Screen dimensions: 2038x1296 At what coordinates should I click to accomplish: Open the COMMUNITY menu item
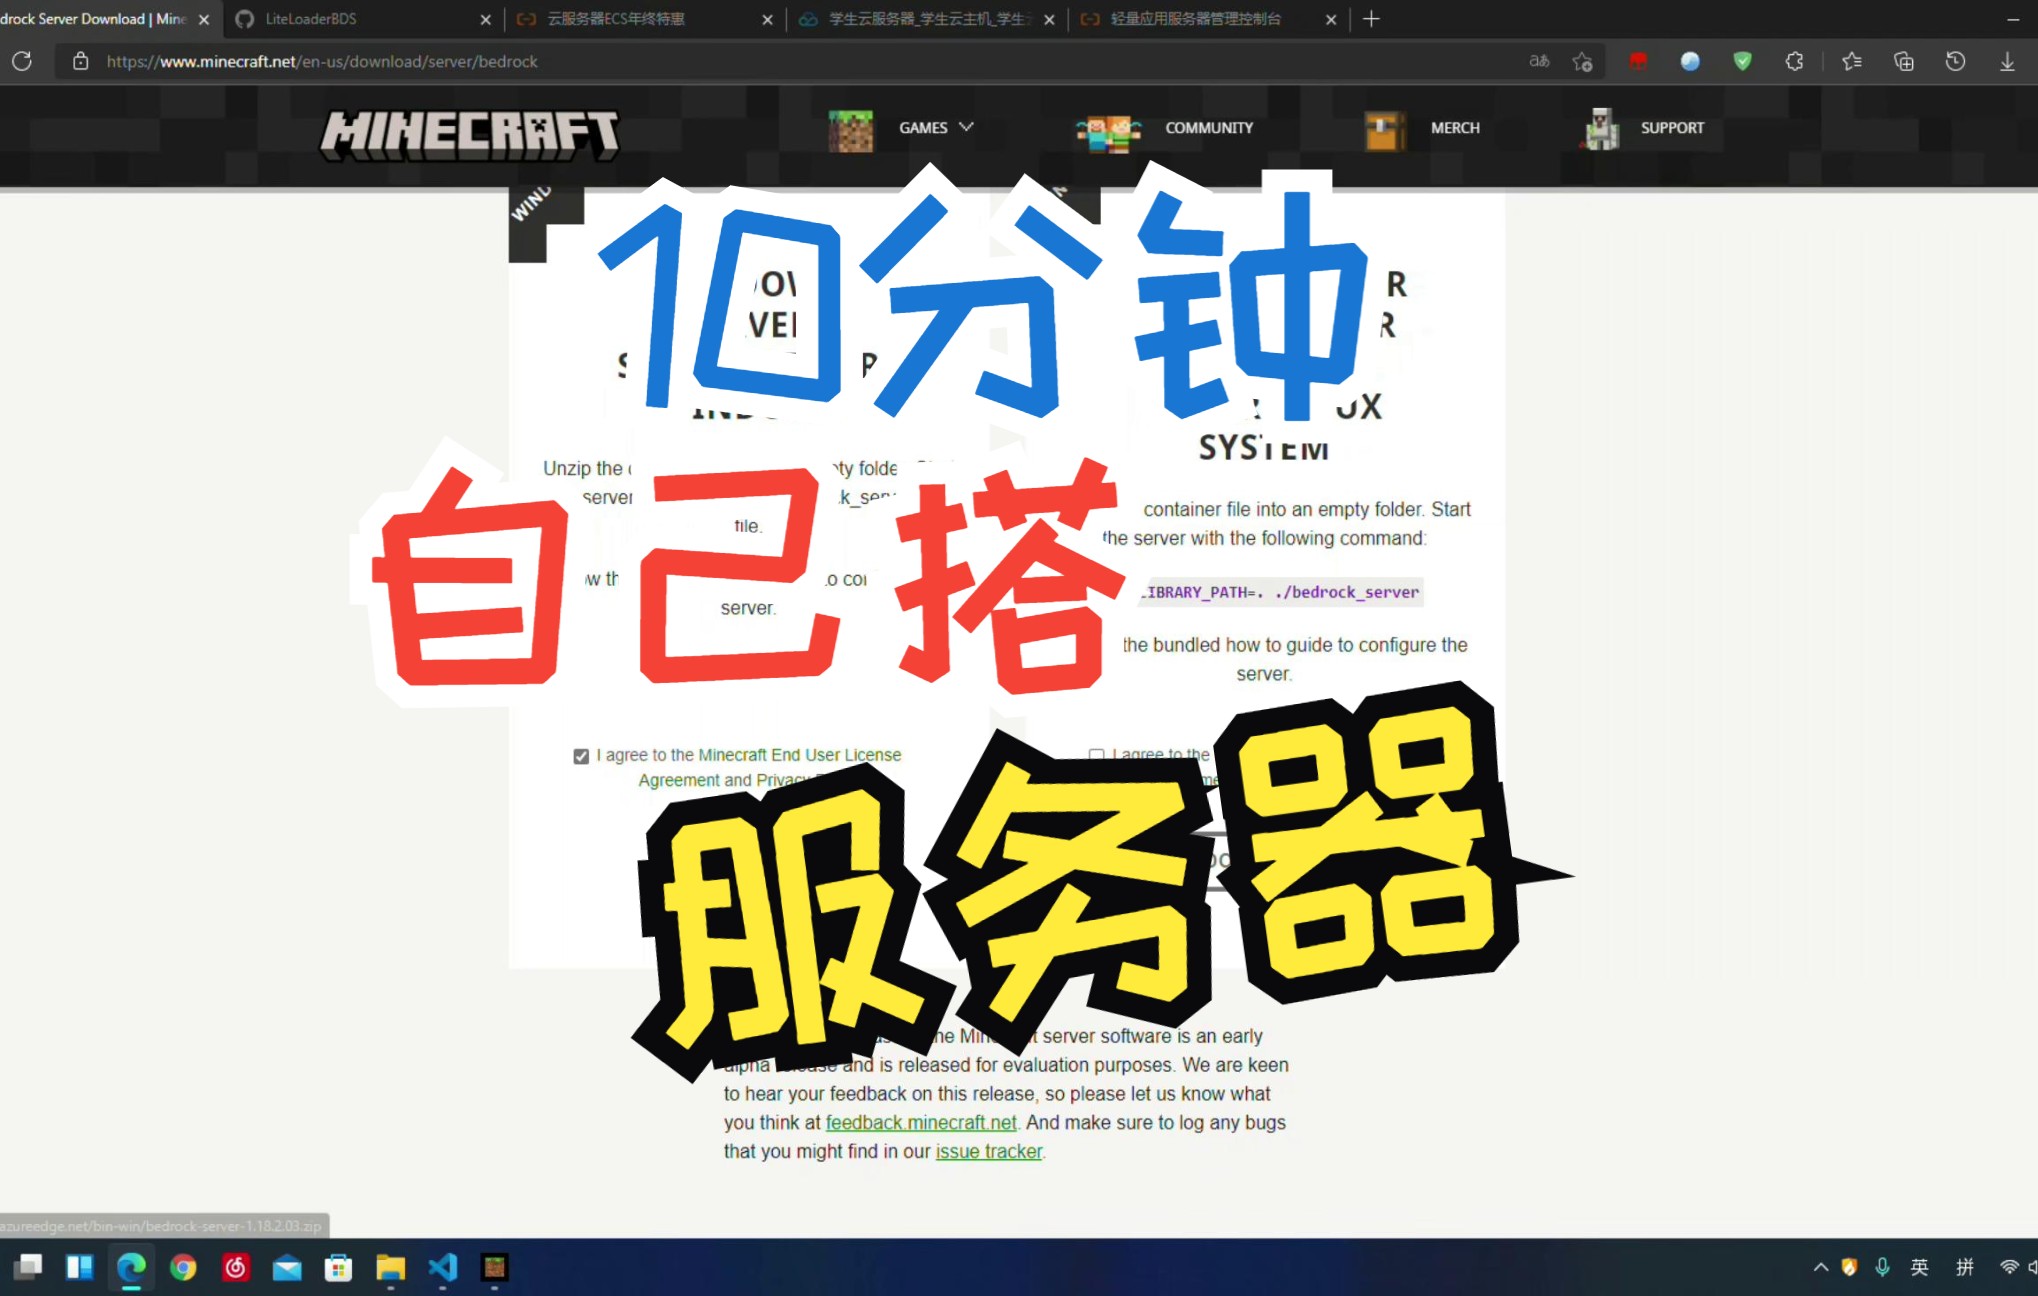[x=1208, y=128]
